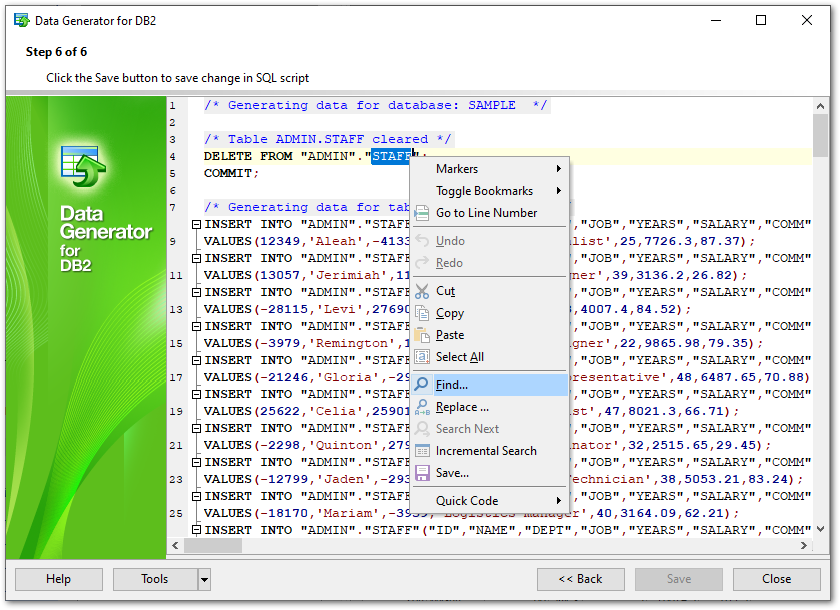The image size is (840, 610).
Task: Click the value 'Mariam' on line 25
Action: (344, 514)
